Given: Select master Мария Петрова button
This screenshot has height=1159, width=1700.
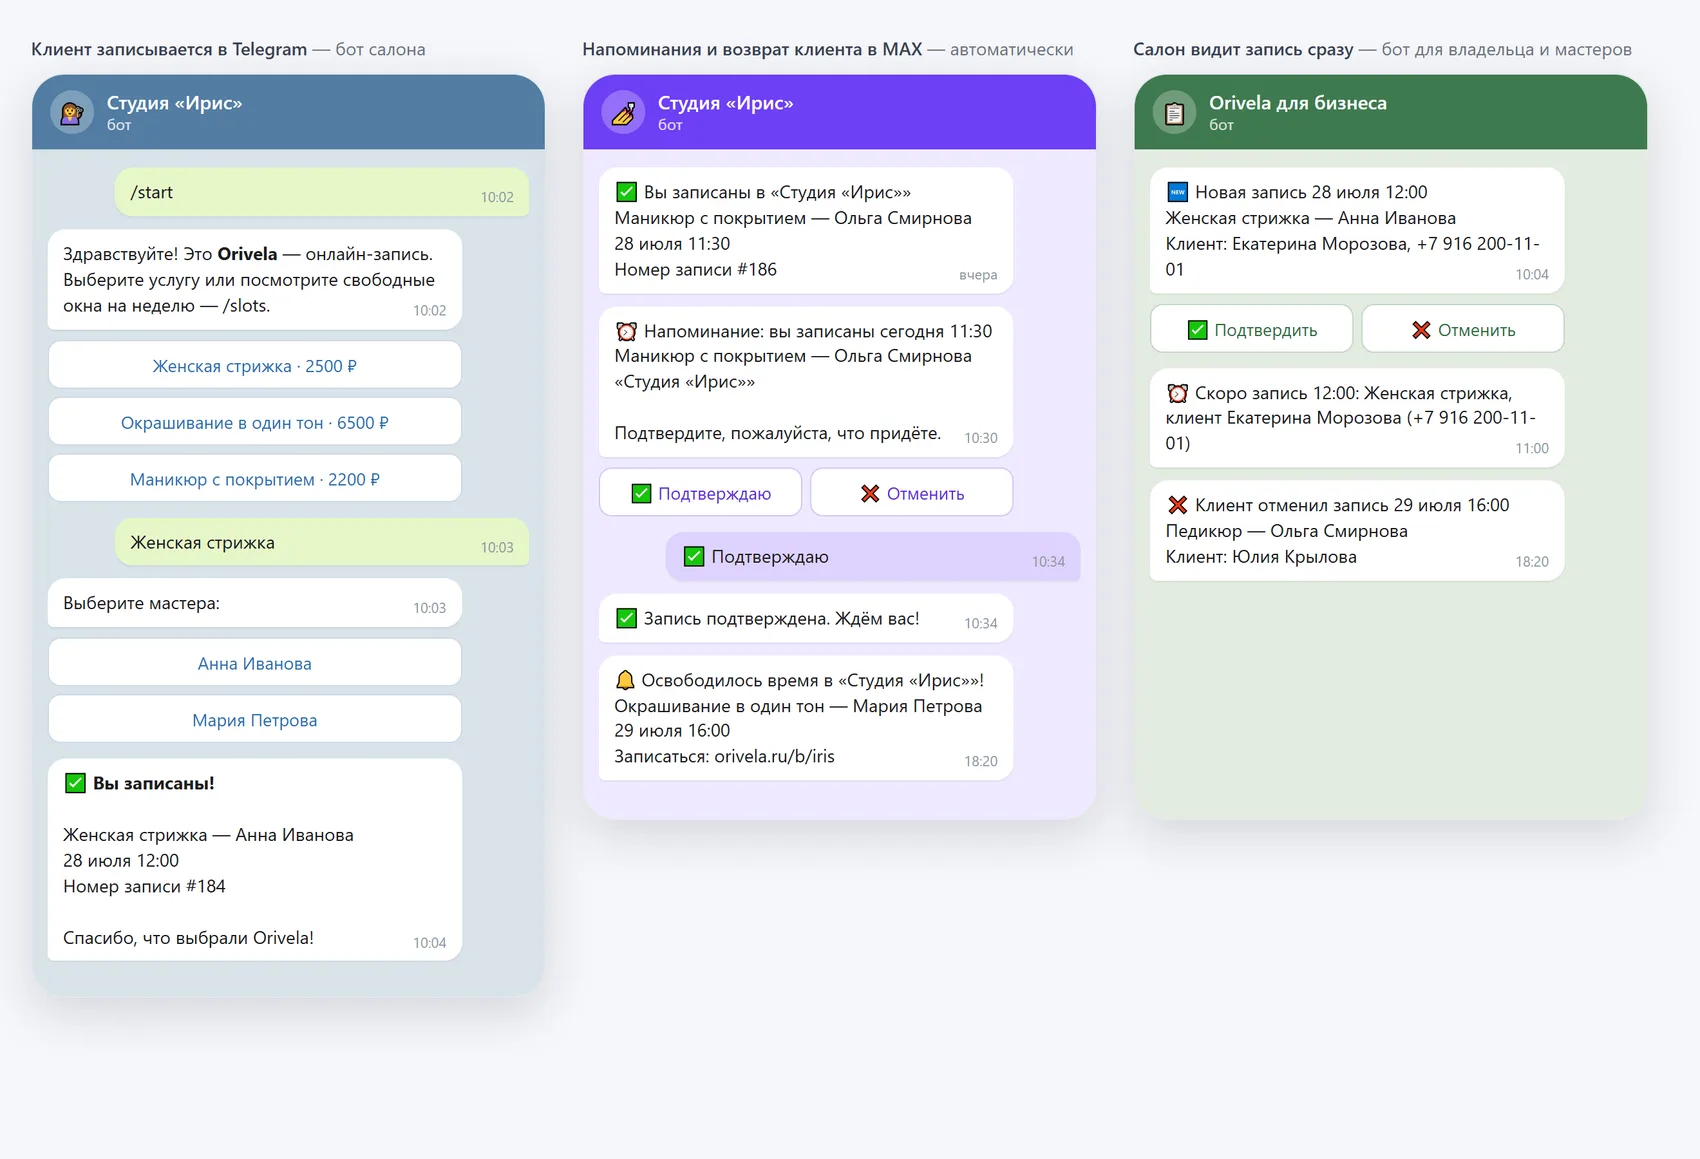Looking at the screenshot, I should tap(255, 720).
